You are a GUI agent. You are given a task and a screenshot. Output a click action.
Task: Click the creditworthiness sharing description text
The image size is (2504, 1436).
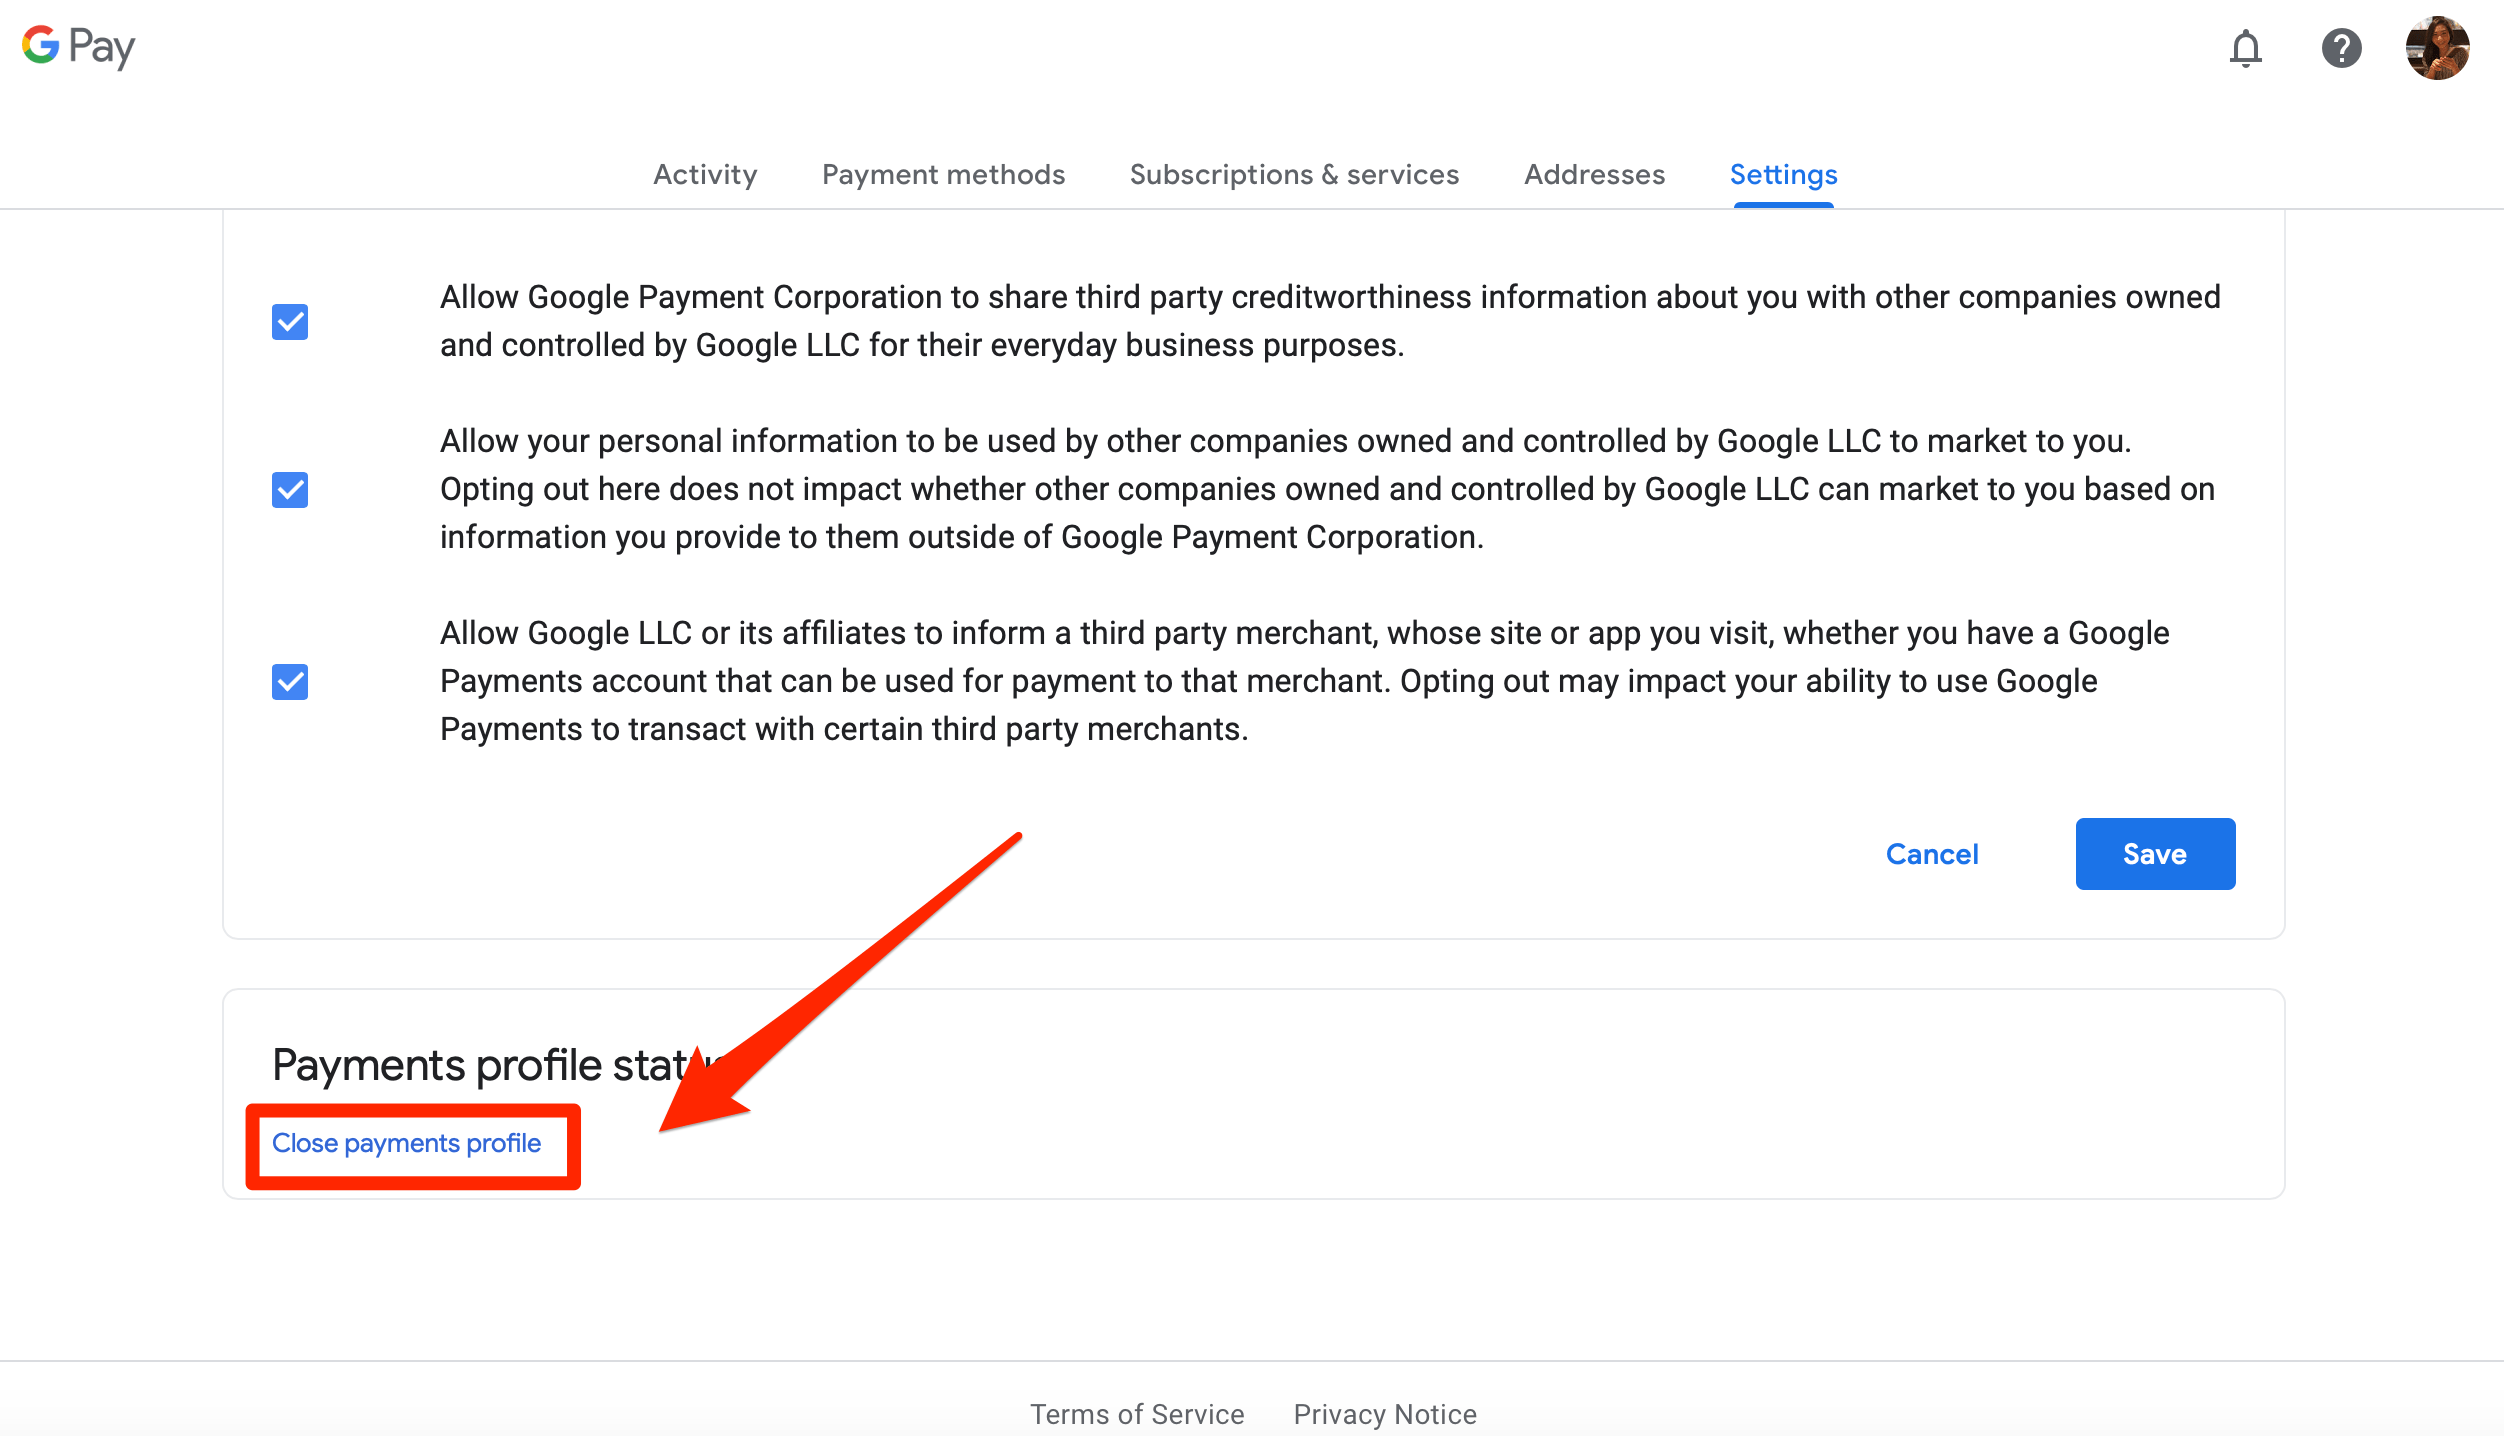[1329, 321]
